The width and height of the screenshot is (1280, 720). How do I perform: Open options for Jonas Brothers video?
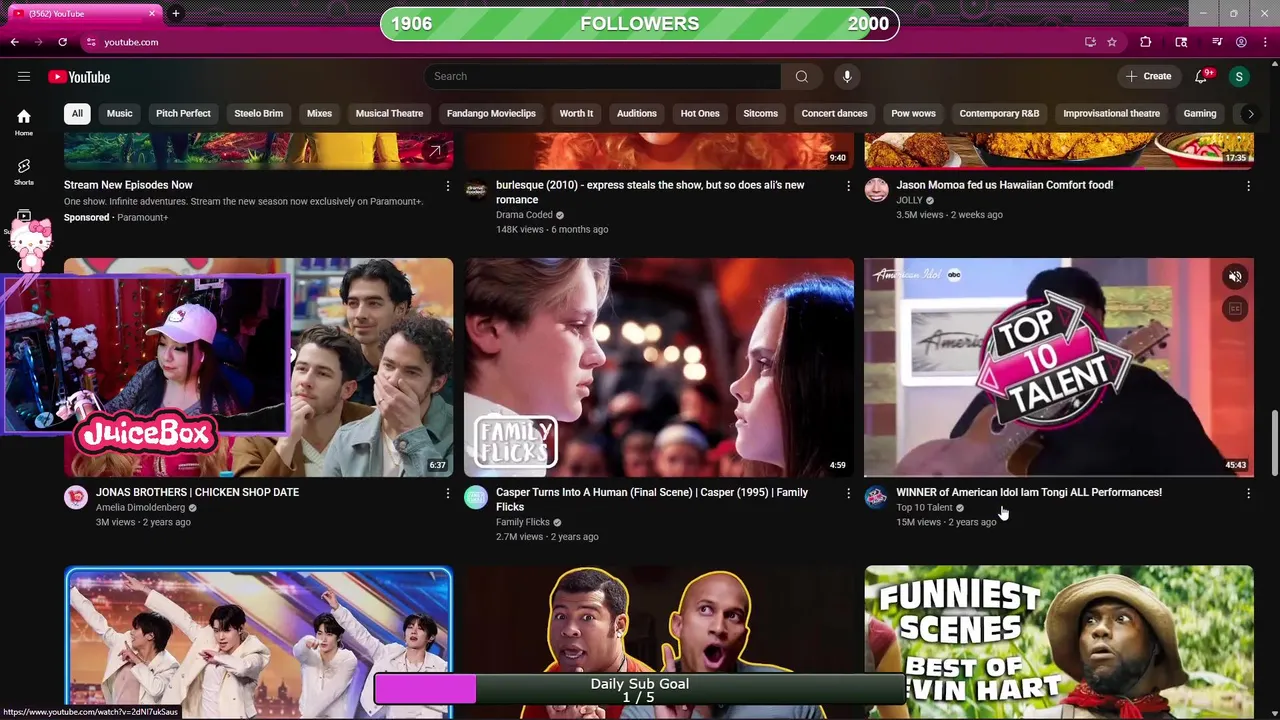[x=447, y=493]
